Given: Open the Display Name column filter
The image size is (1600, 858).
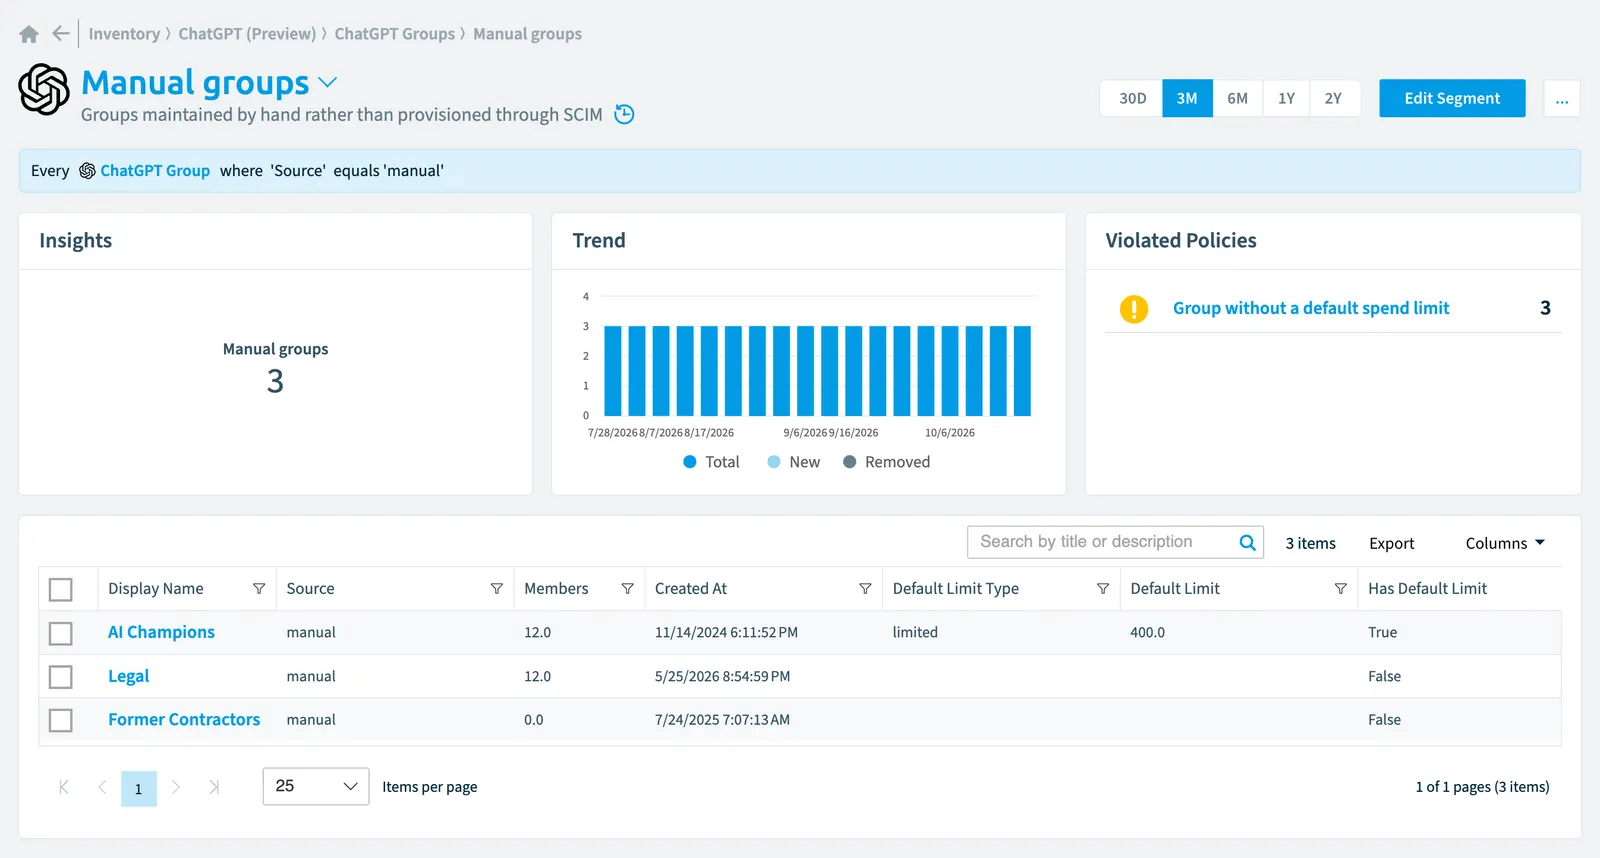Looking at the screenshot, I should click(x=259, y=589).
